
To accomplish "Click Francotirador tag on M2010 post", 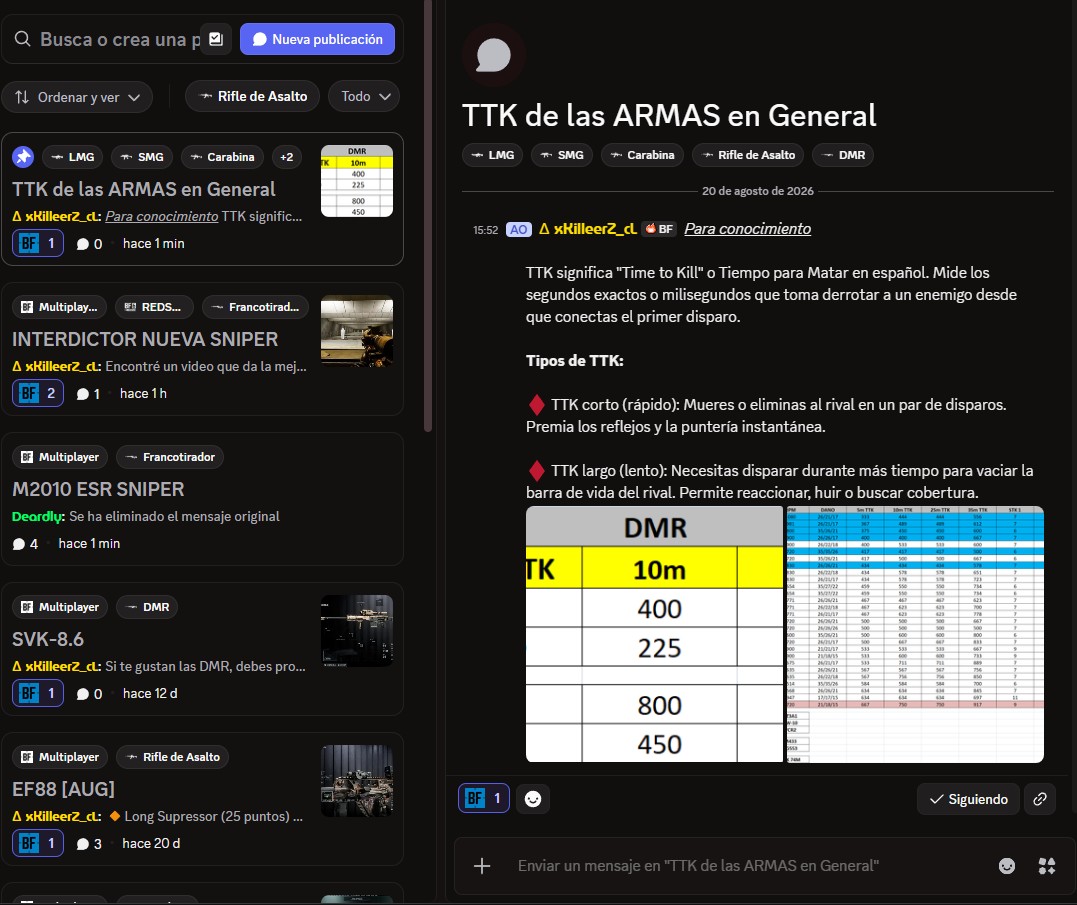I will click(170, 457).
